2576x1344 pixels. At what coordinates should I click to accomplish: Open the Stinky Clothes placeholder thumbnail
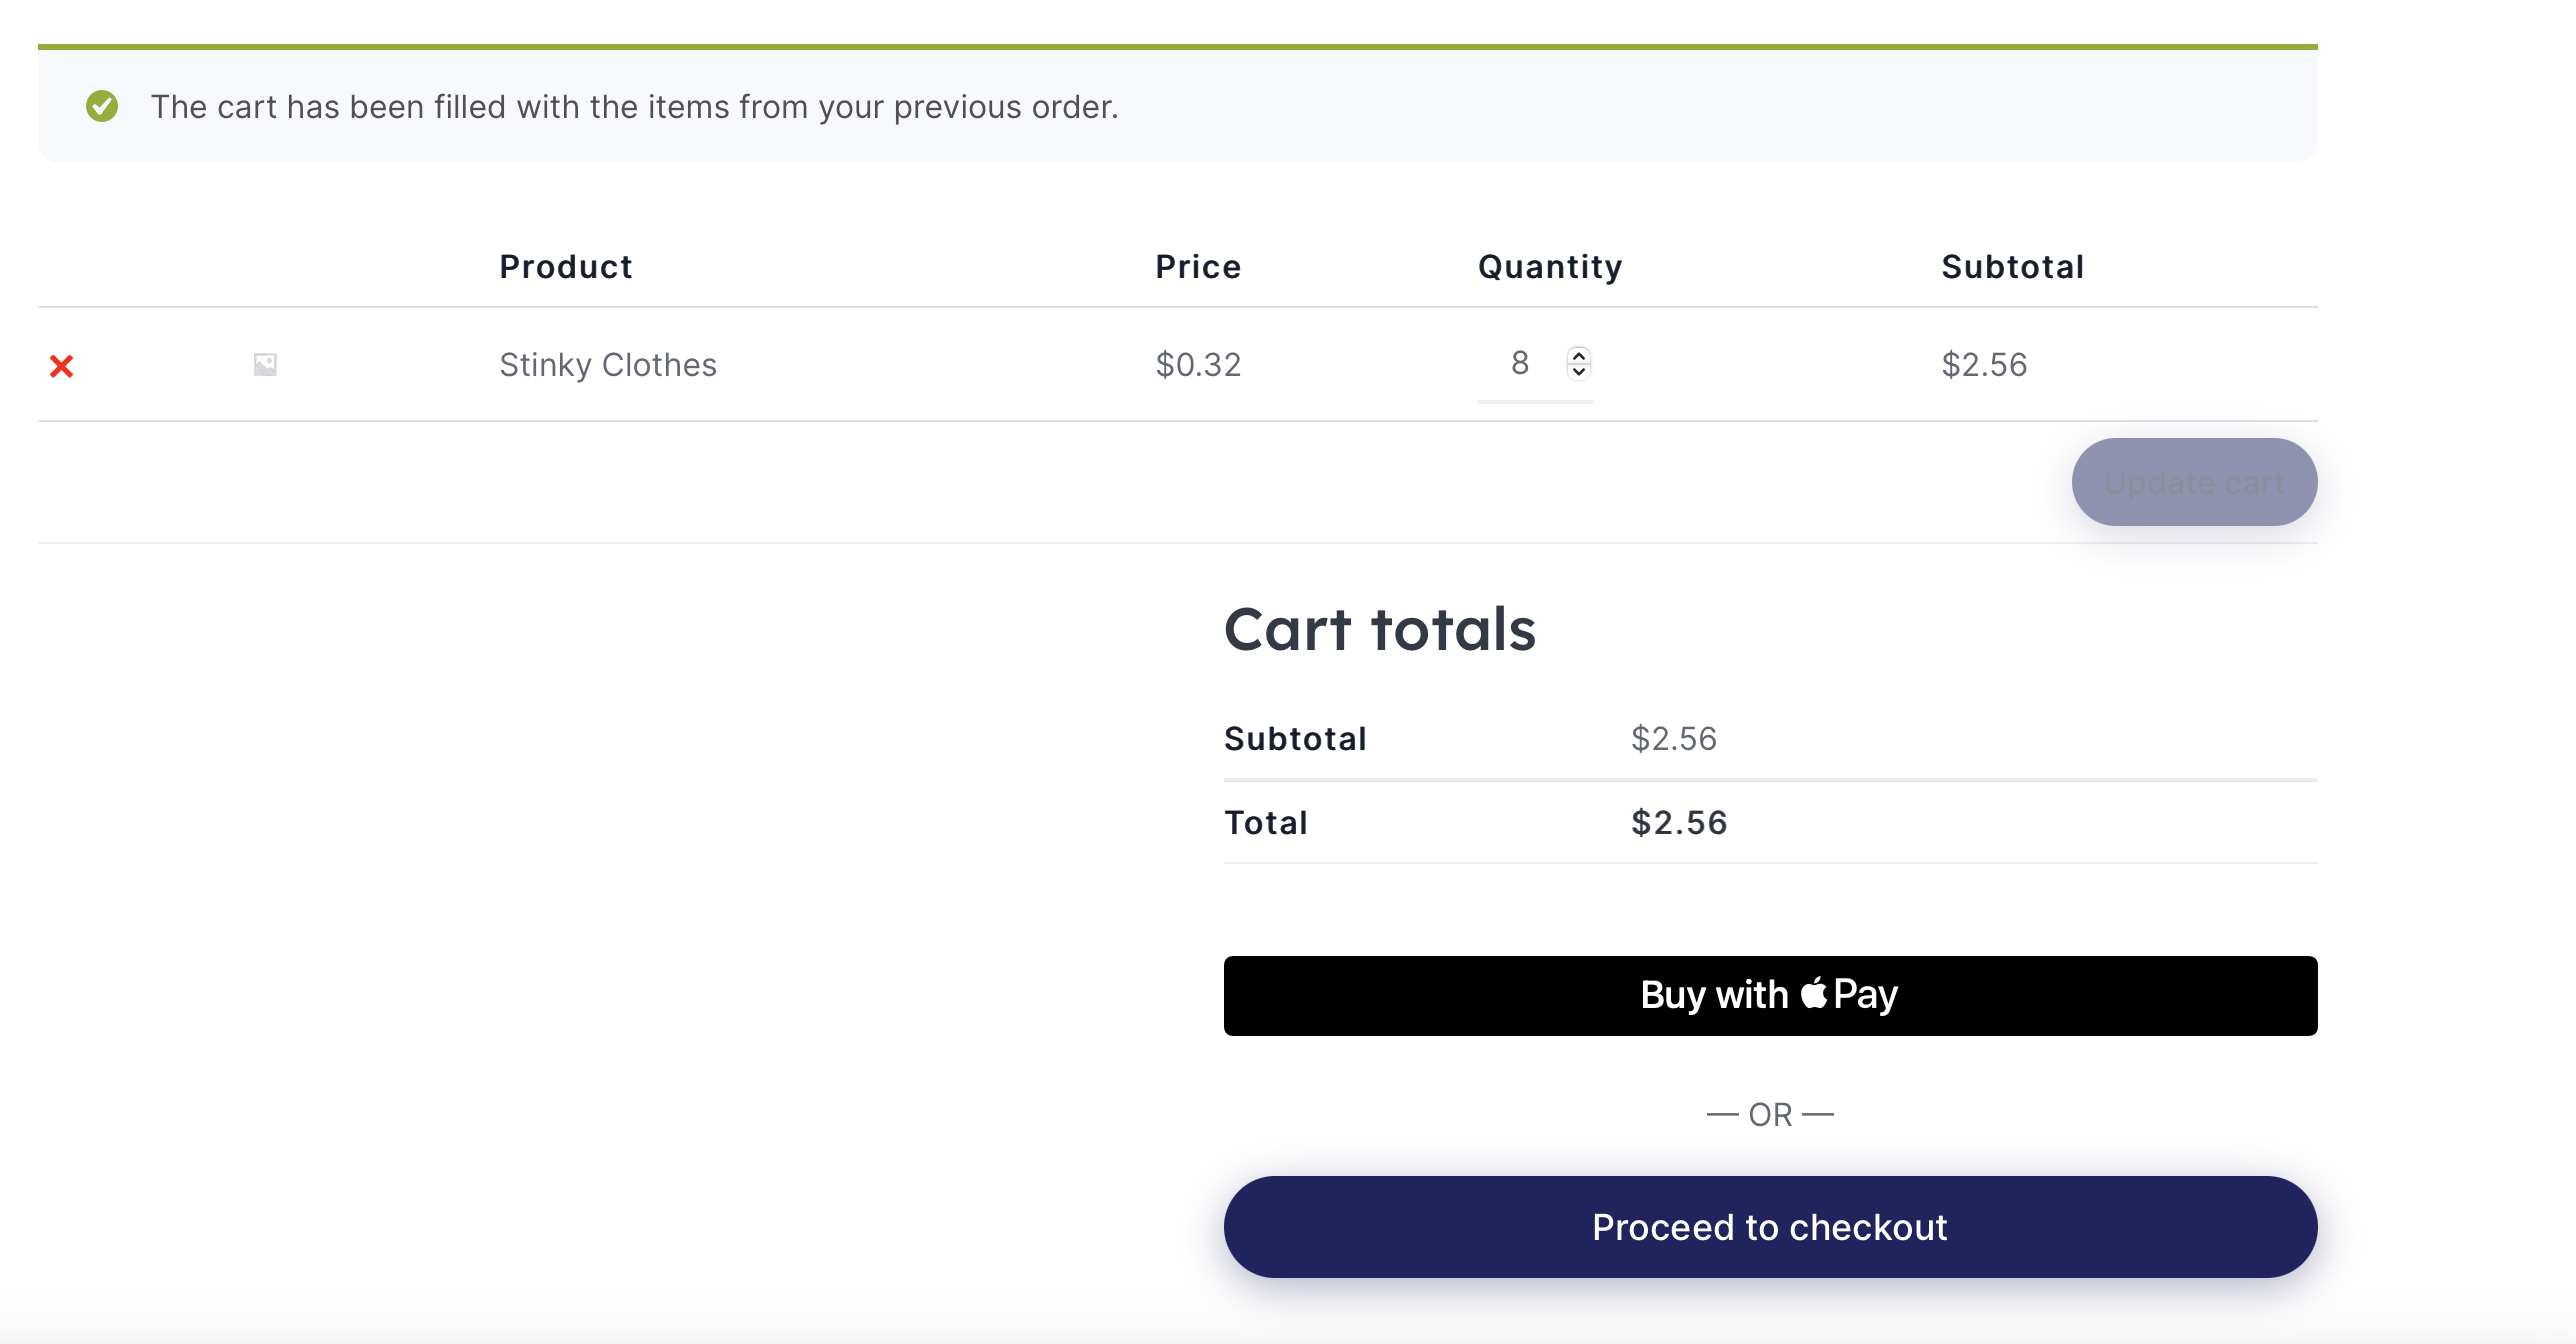[x=265, y=364]
